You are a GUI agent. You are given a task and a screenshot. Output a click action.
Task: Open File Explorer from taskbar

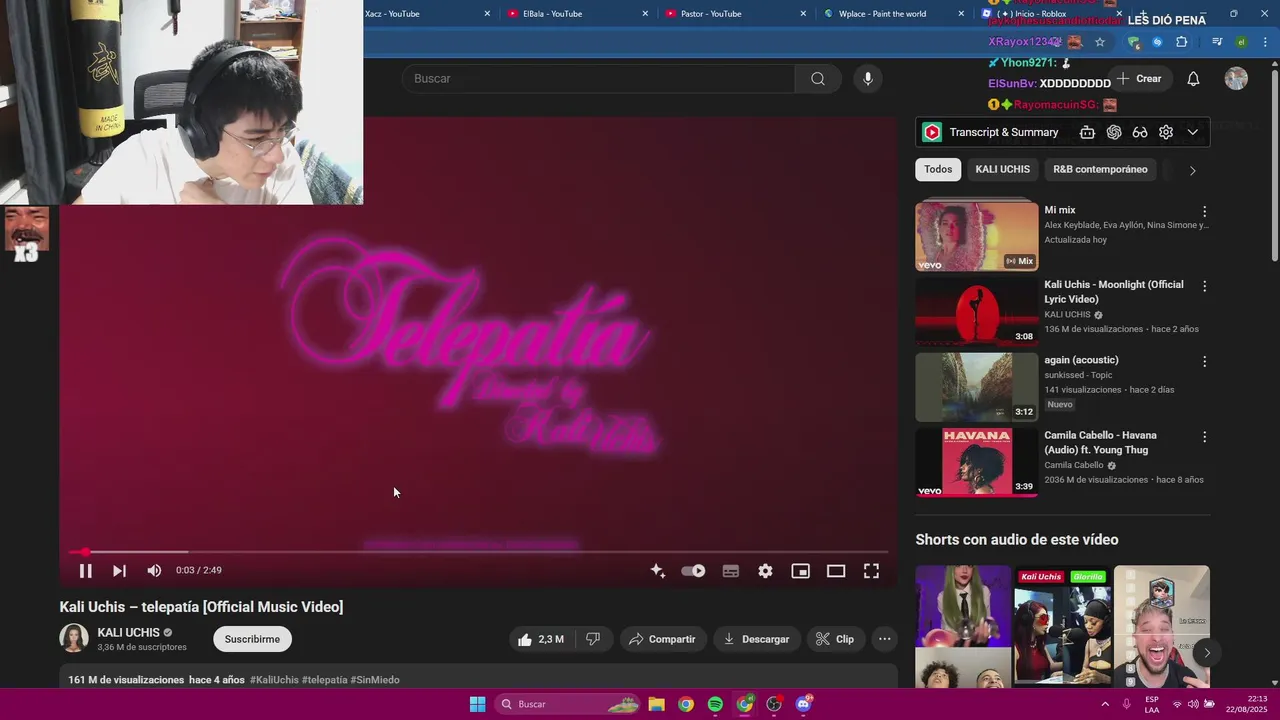click(656, 704)
